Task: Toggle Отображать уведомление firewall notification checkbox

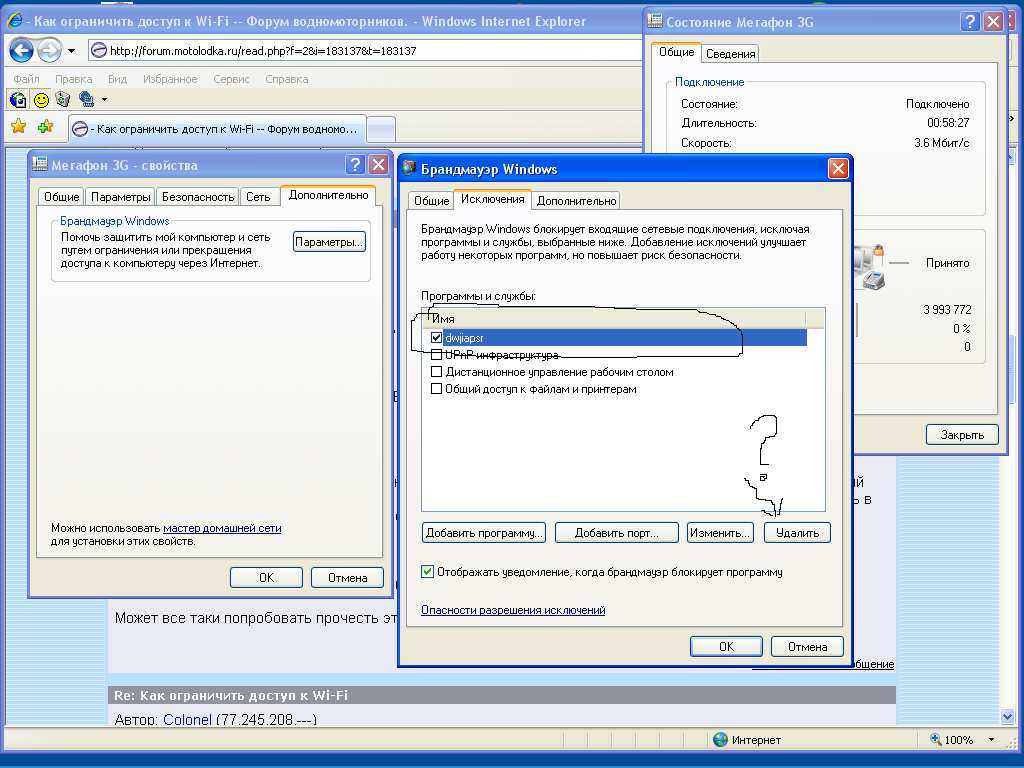Action: [427, 571]
